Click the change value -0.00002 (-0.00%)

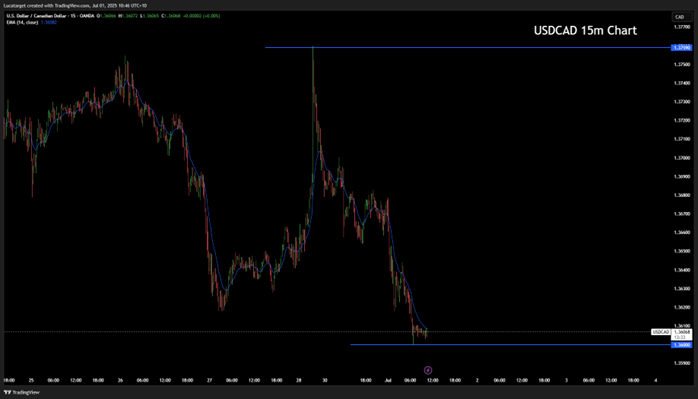[202, 16]
